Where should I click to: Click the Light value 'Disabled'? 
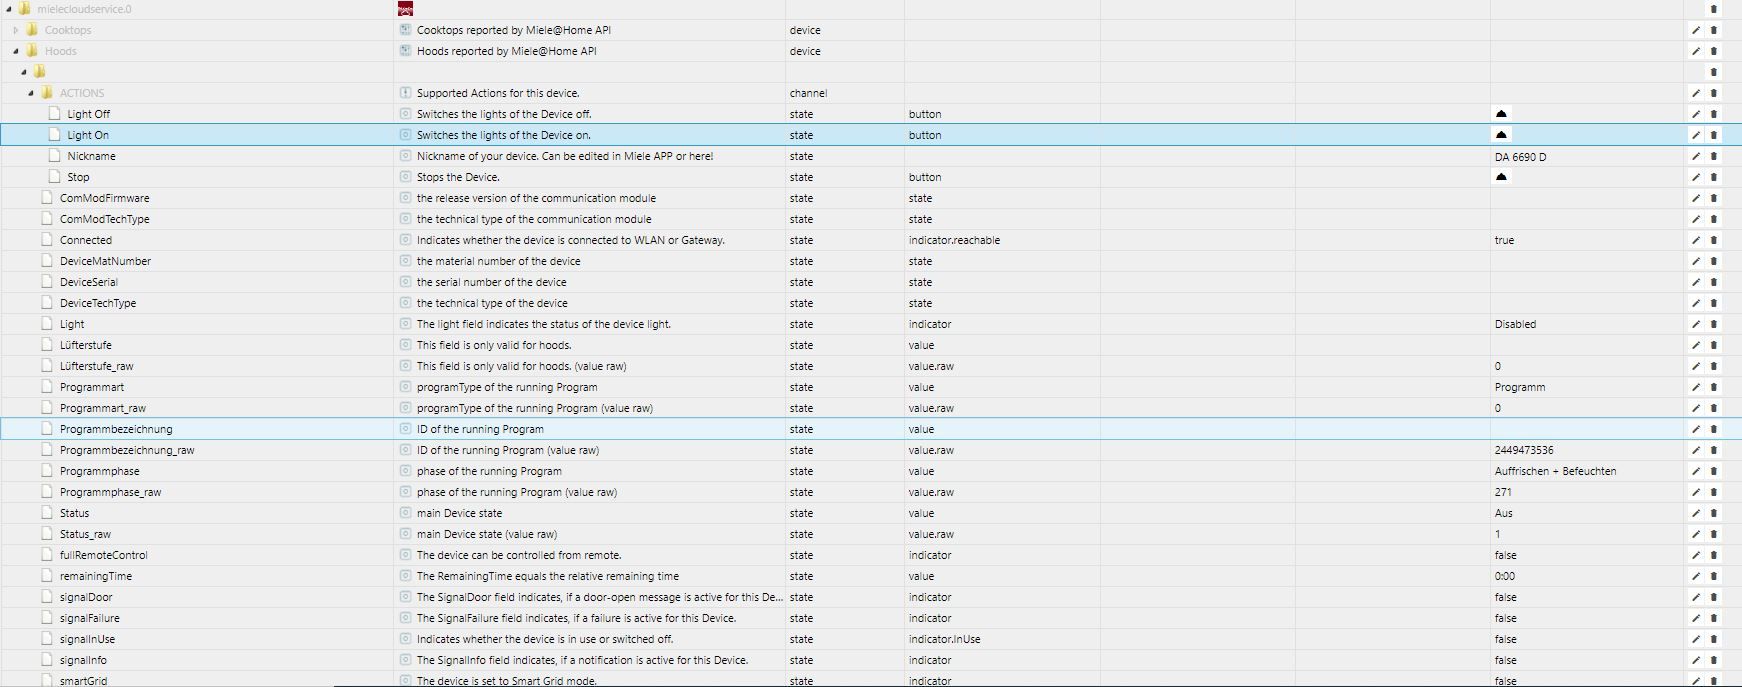tap(1515, 324)
